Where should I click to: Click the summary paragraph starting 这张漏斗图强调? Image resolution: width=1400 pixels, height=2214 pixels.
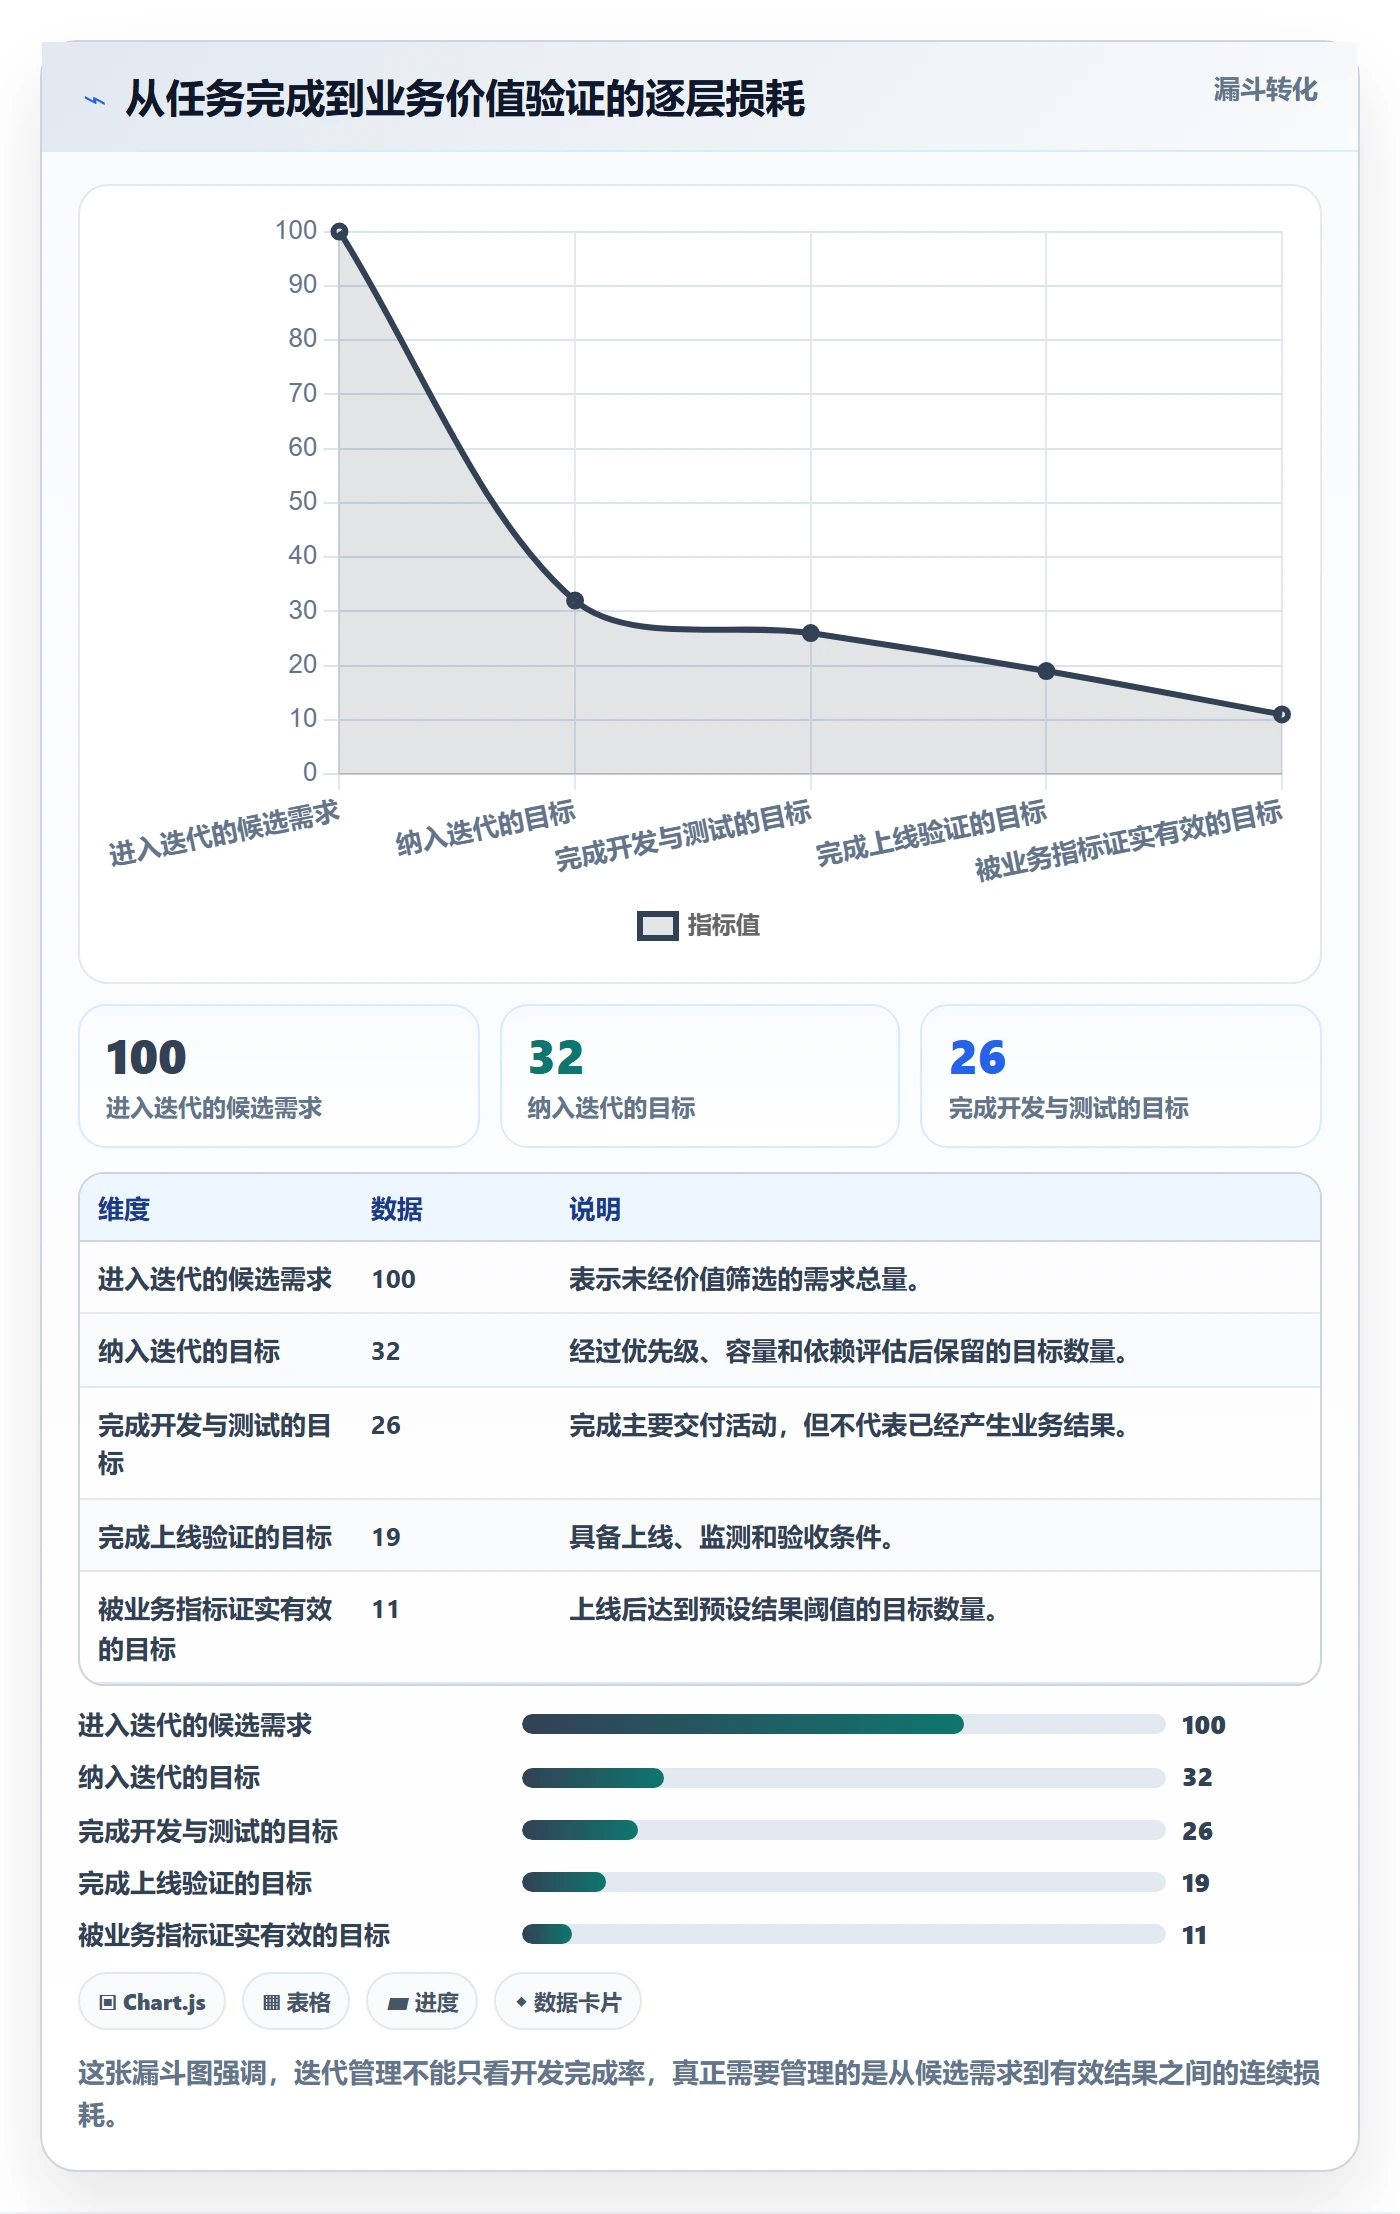pos(699,2093)
